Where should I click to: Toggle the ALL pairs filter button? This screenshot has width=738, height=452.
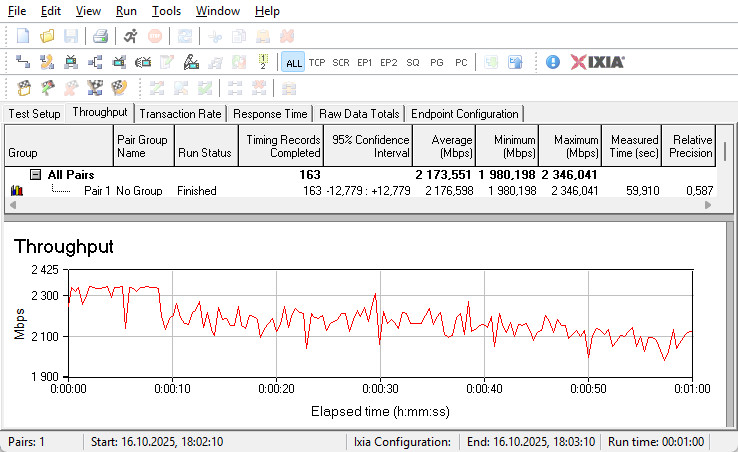(x=293, y=62)
